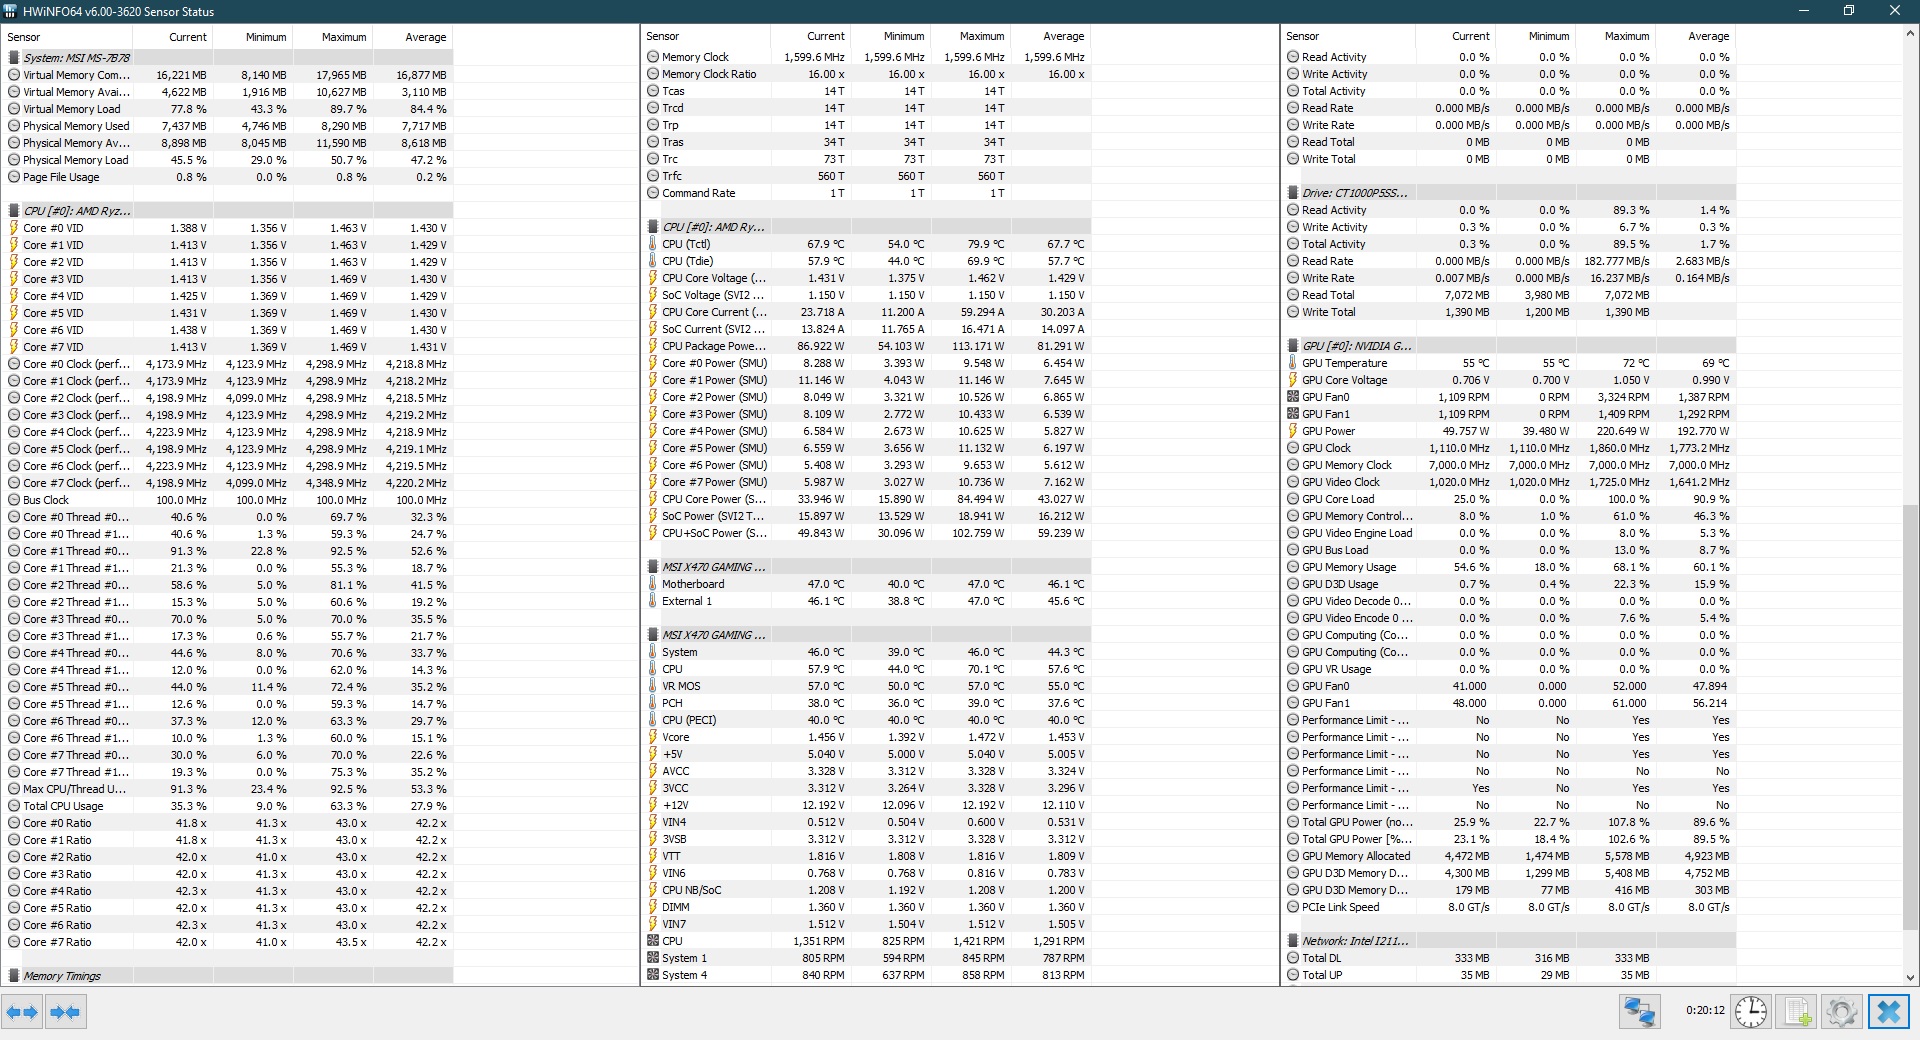This screenshot has height=1040, width=1920.
Task: Select the Trfc memory timing row
Action: 867,176
